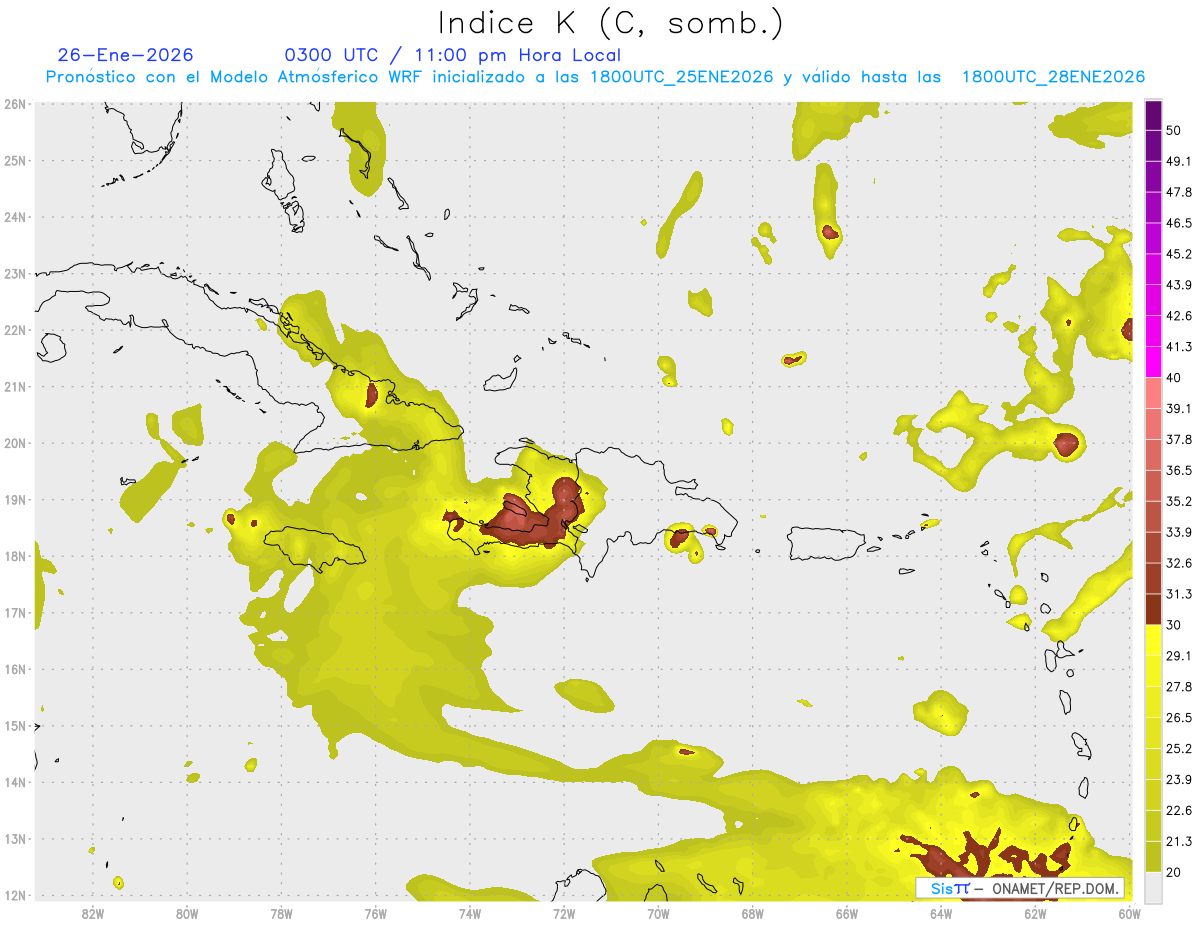Click the longitude label "64W"

pos(941,913)
